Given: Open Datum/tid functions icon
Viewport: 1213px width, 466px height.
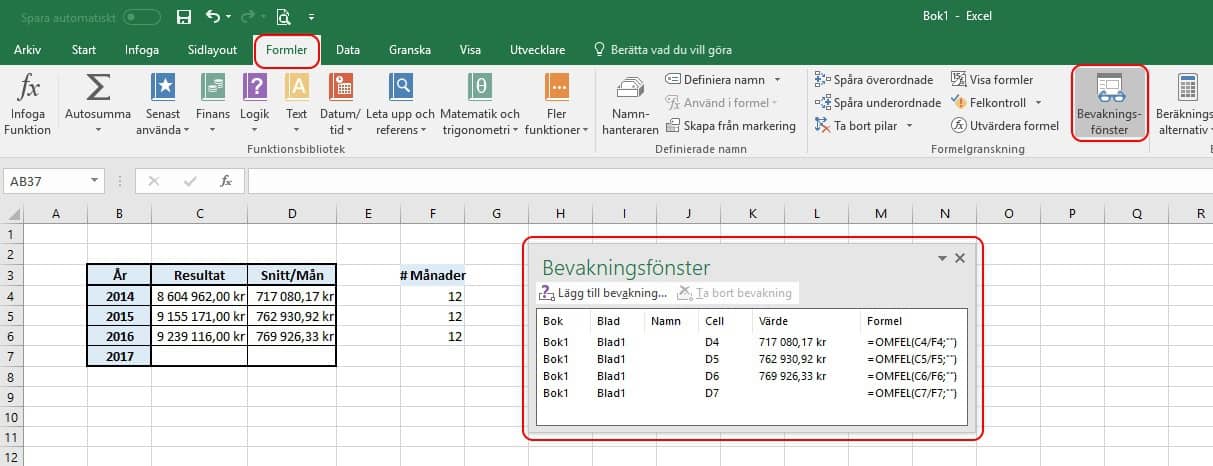Looking at the screenshot, I should point(339,89).
